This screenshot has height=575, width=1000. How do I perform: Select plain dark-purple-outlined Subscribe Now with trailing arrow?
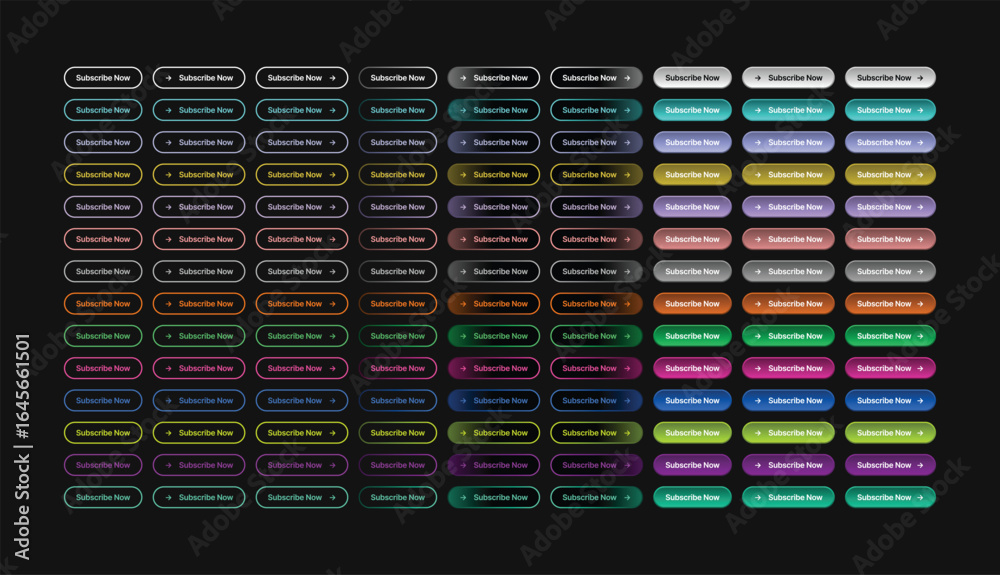[302, 465]
